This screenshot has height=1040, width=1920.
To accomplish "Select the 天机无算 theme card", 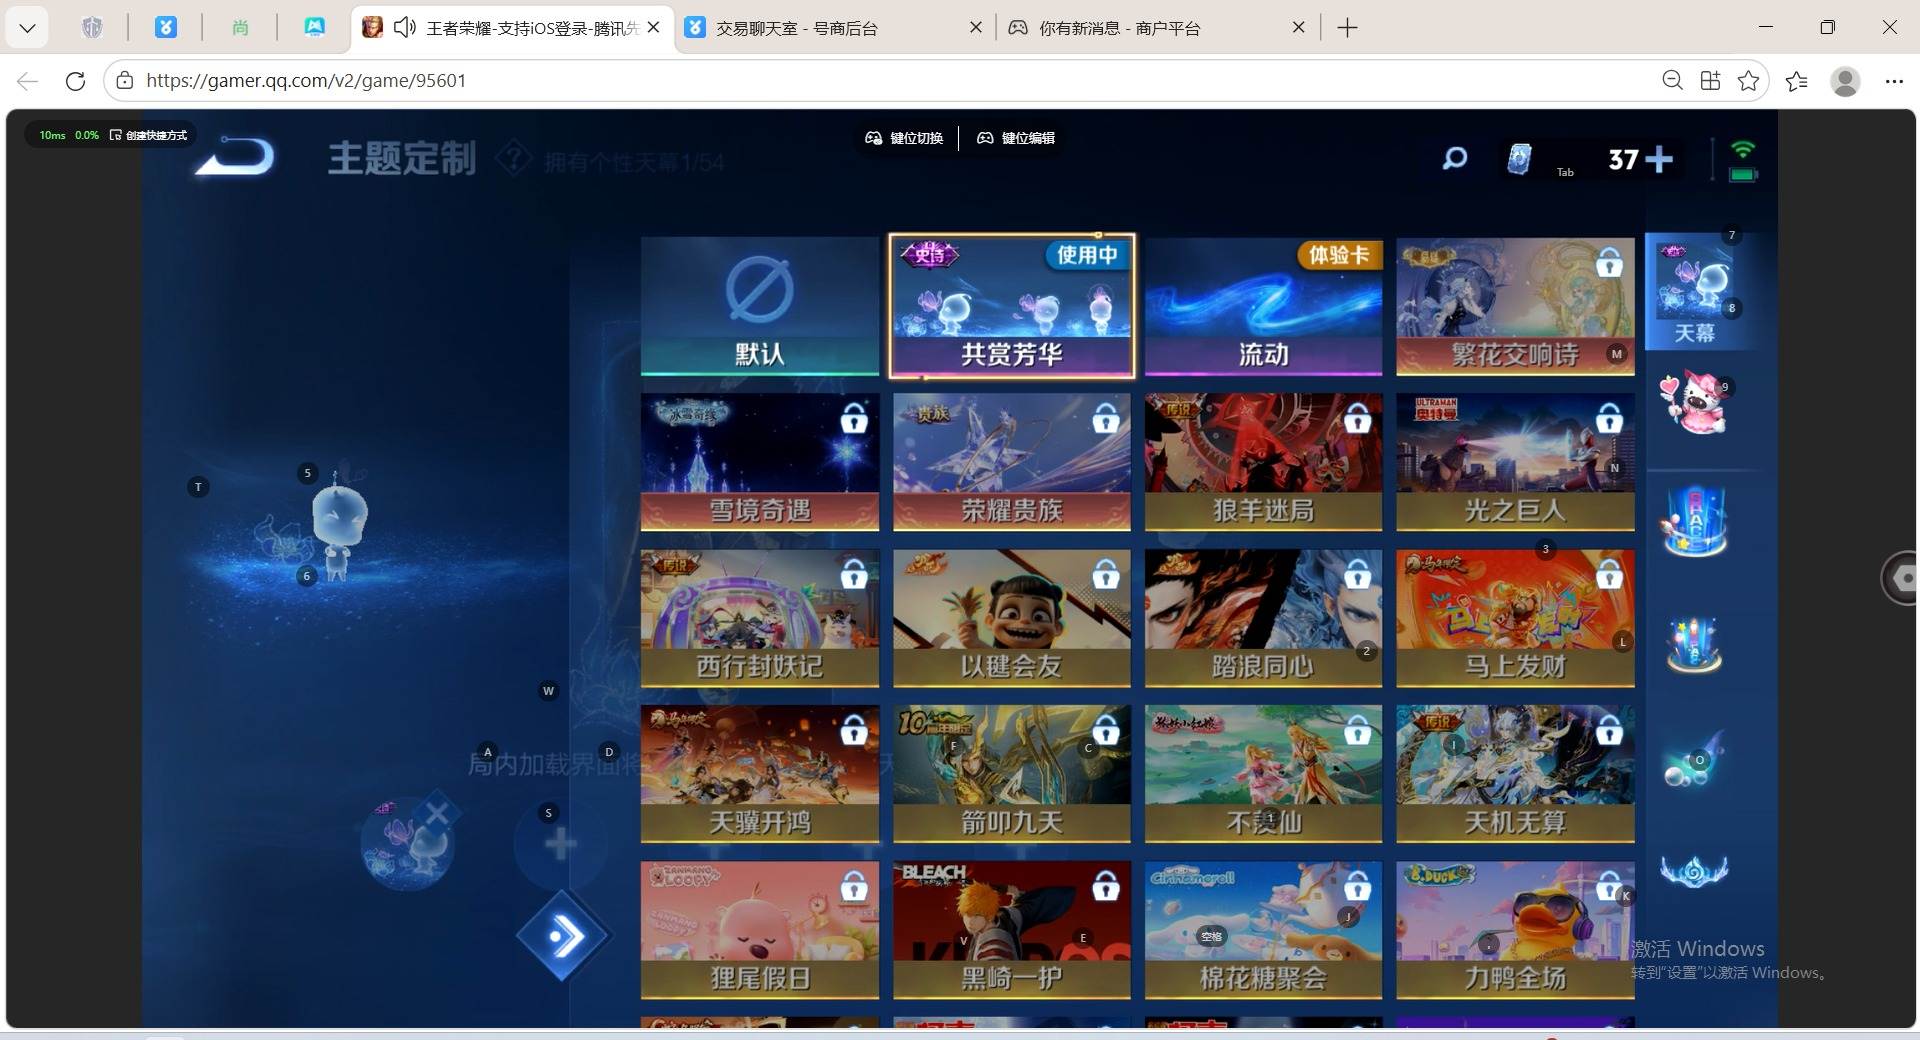I will click(x=1516, y=774).
